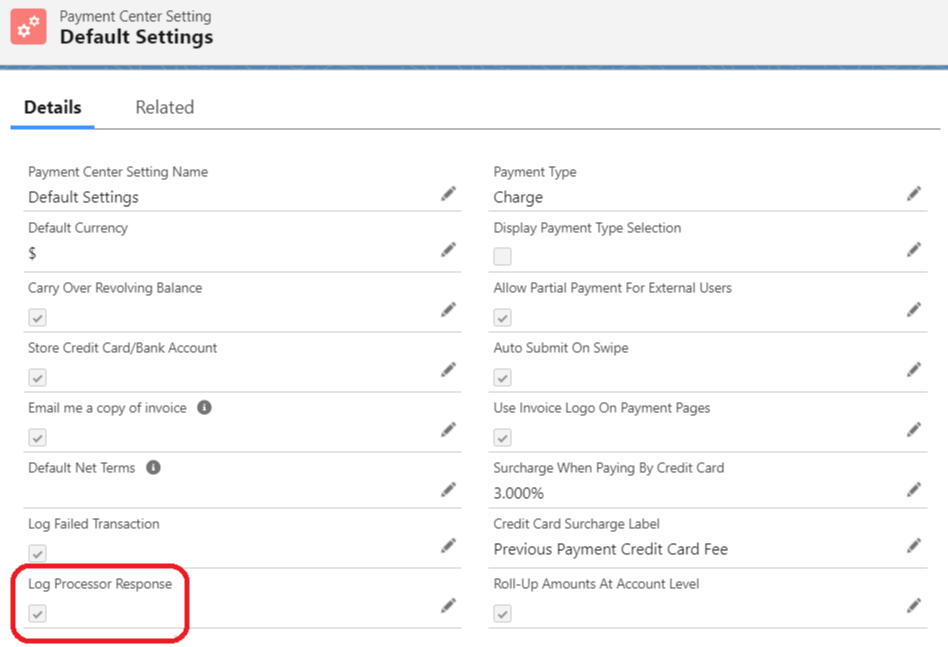Click info icon next to Default Net Terms
Image resolution: width=948 pixels, height=647 pixels.
[x=154, y=467]
